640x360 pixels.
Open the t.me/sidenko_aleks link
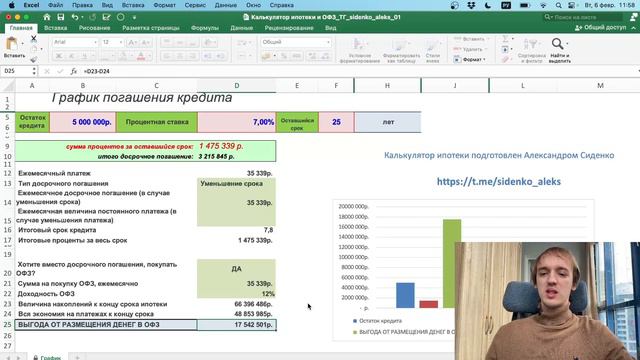pyautogui.click(x=499, y=182)
